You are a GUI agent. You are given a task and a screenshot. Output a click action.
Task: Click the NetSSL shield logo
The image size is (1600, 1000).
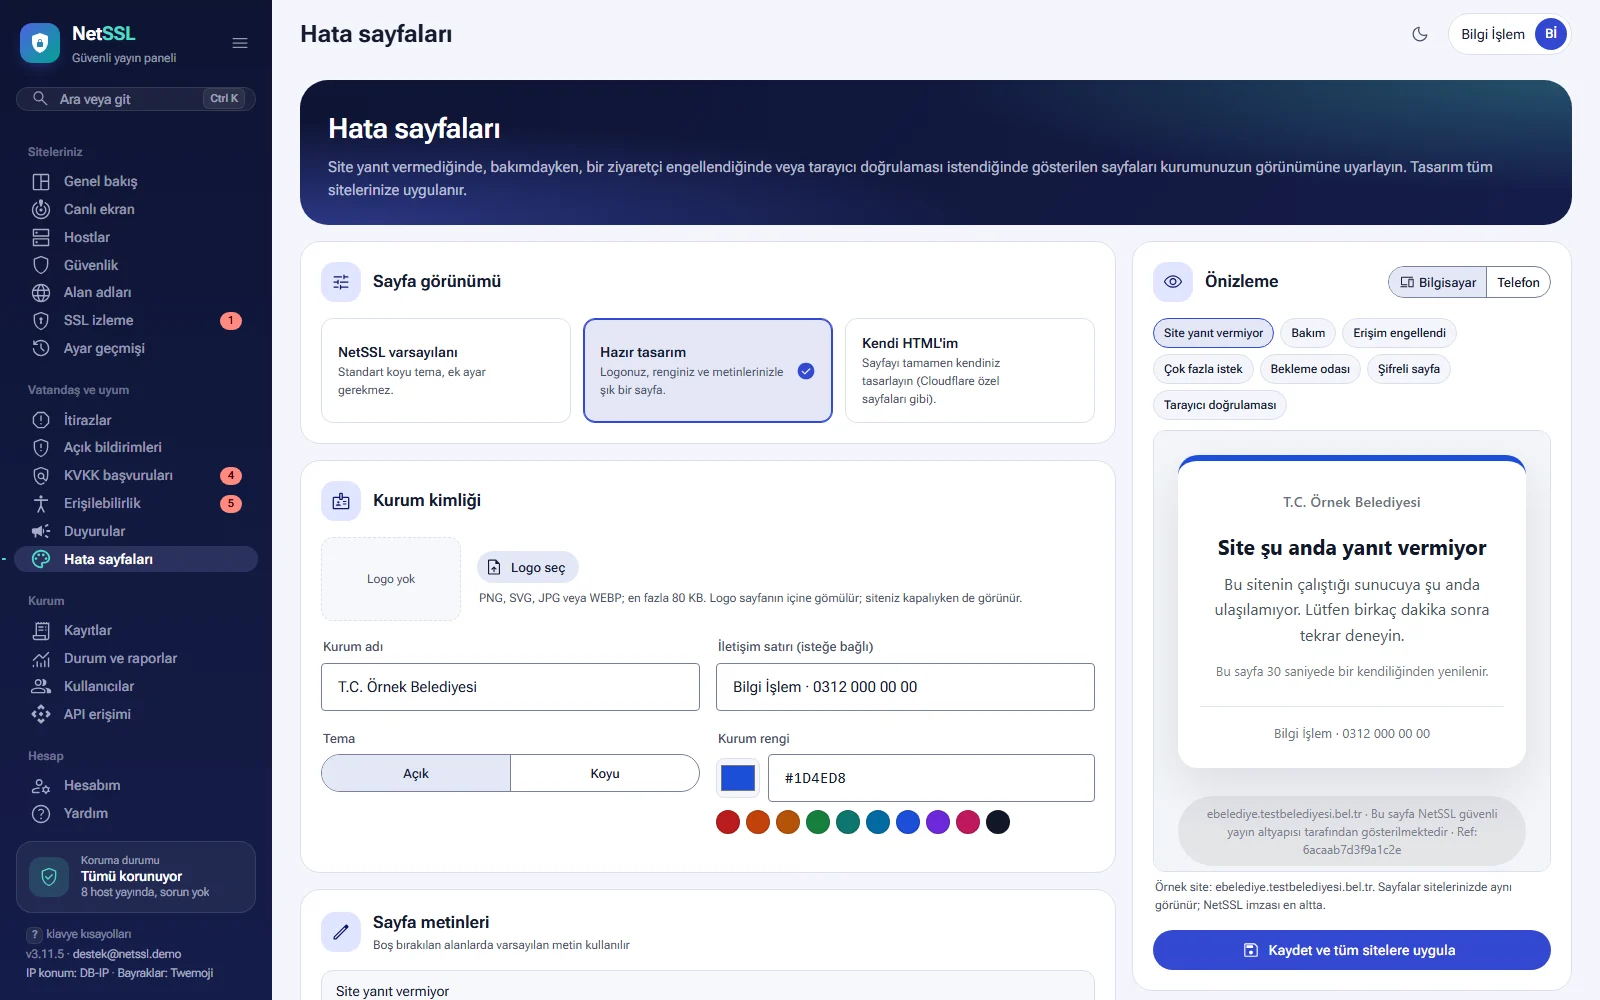click(x=40, y=43)
